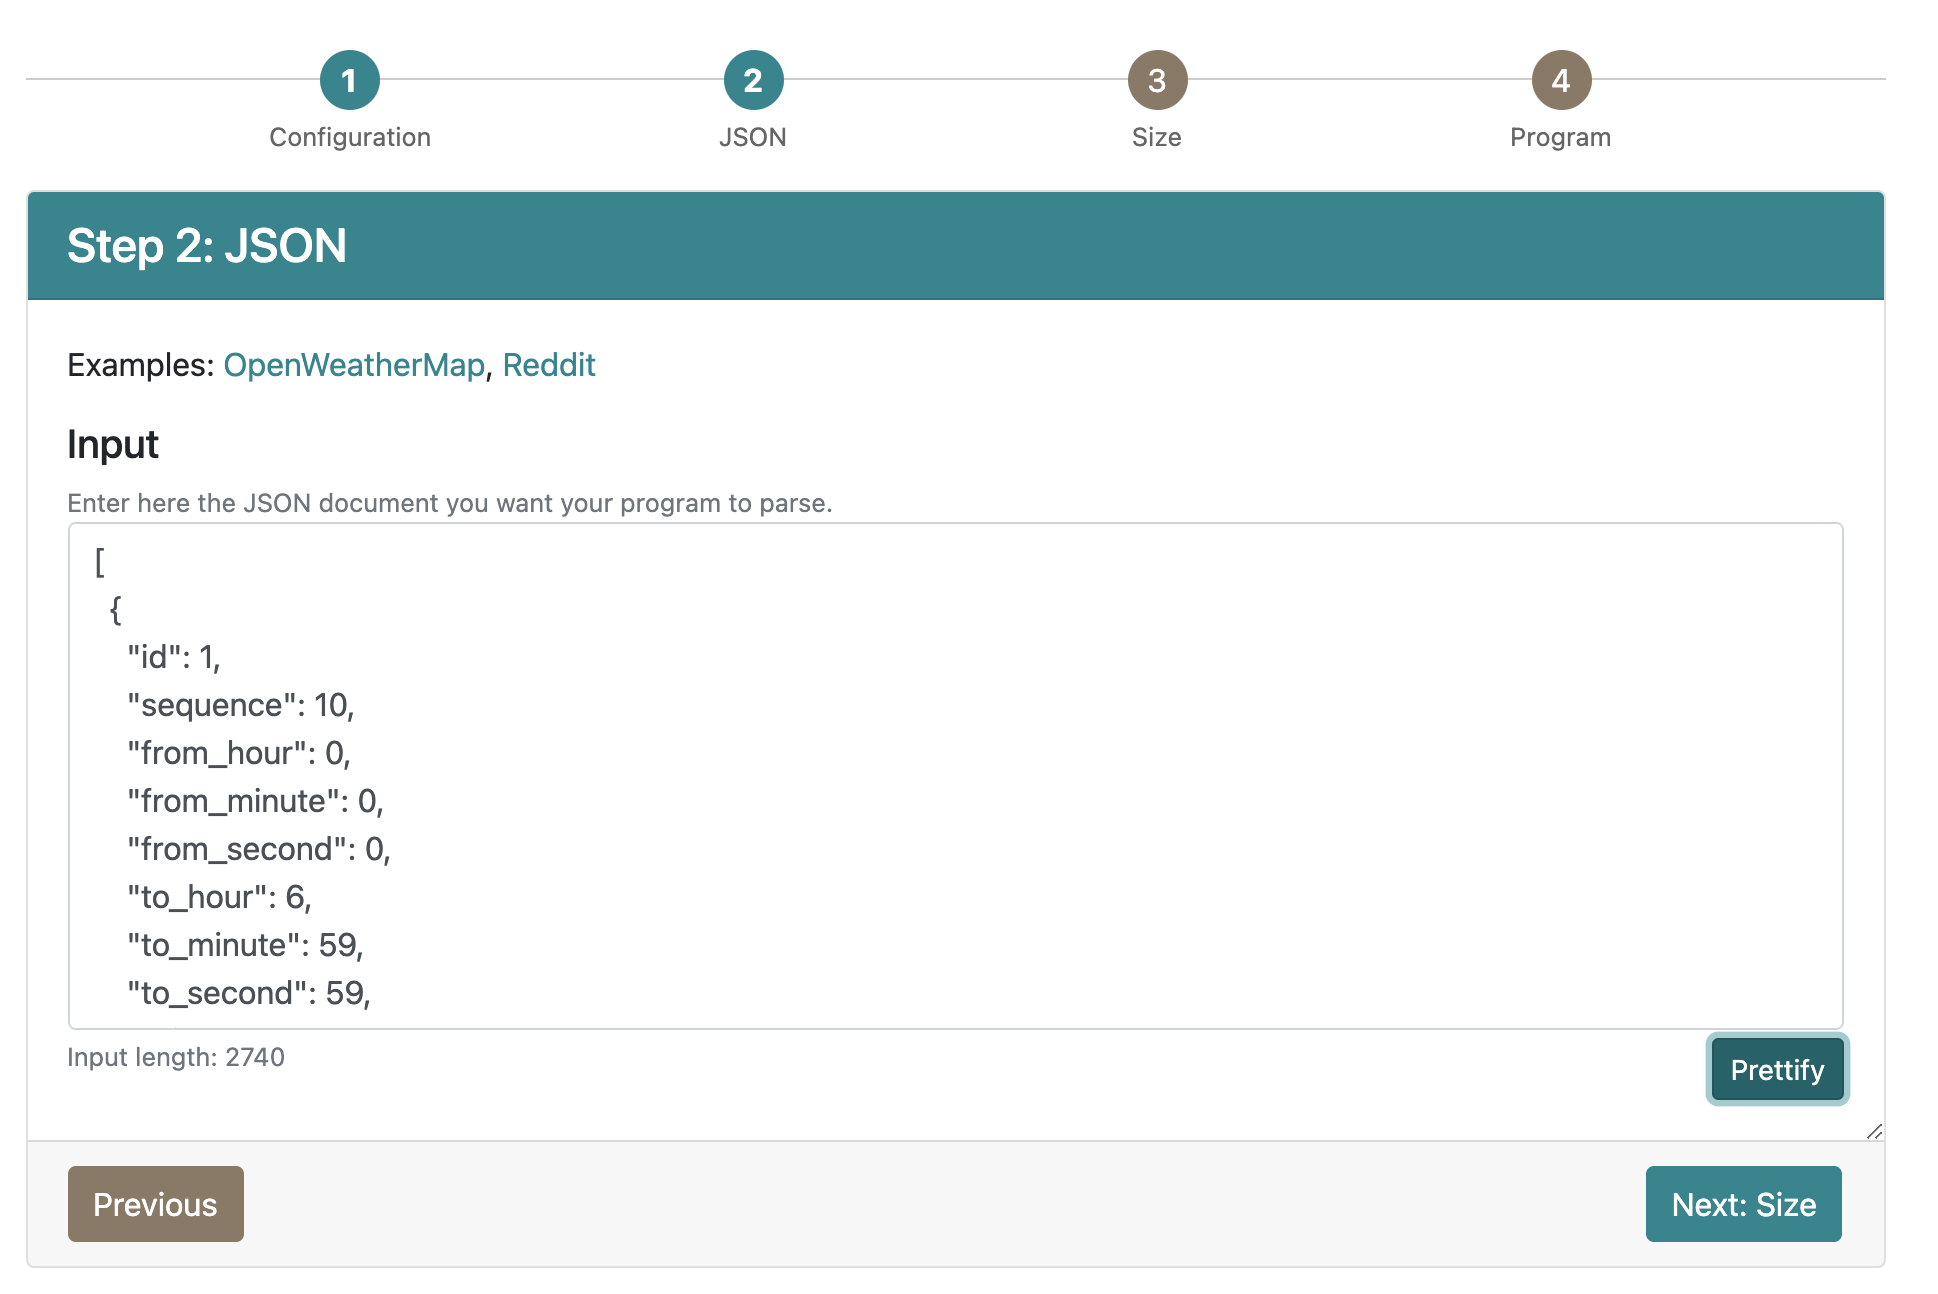Load the Reddit example
Viewport: 1938px width, 1294px height.
(549, 365)
